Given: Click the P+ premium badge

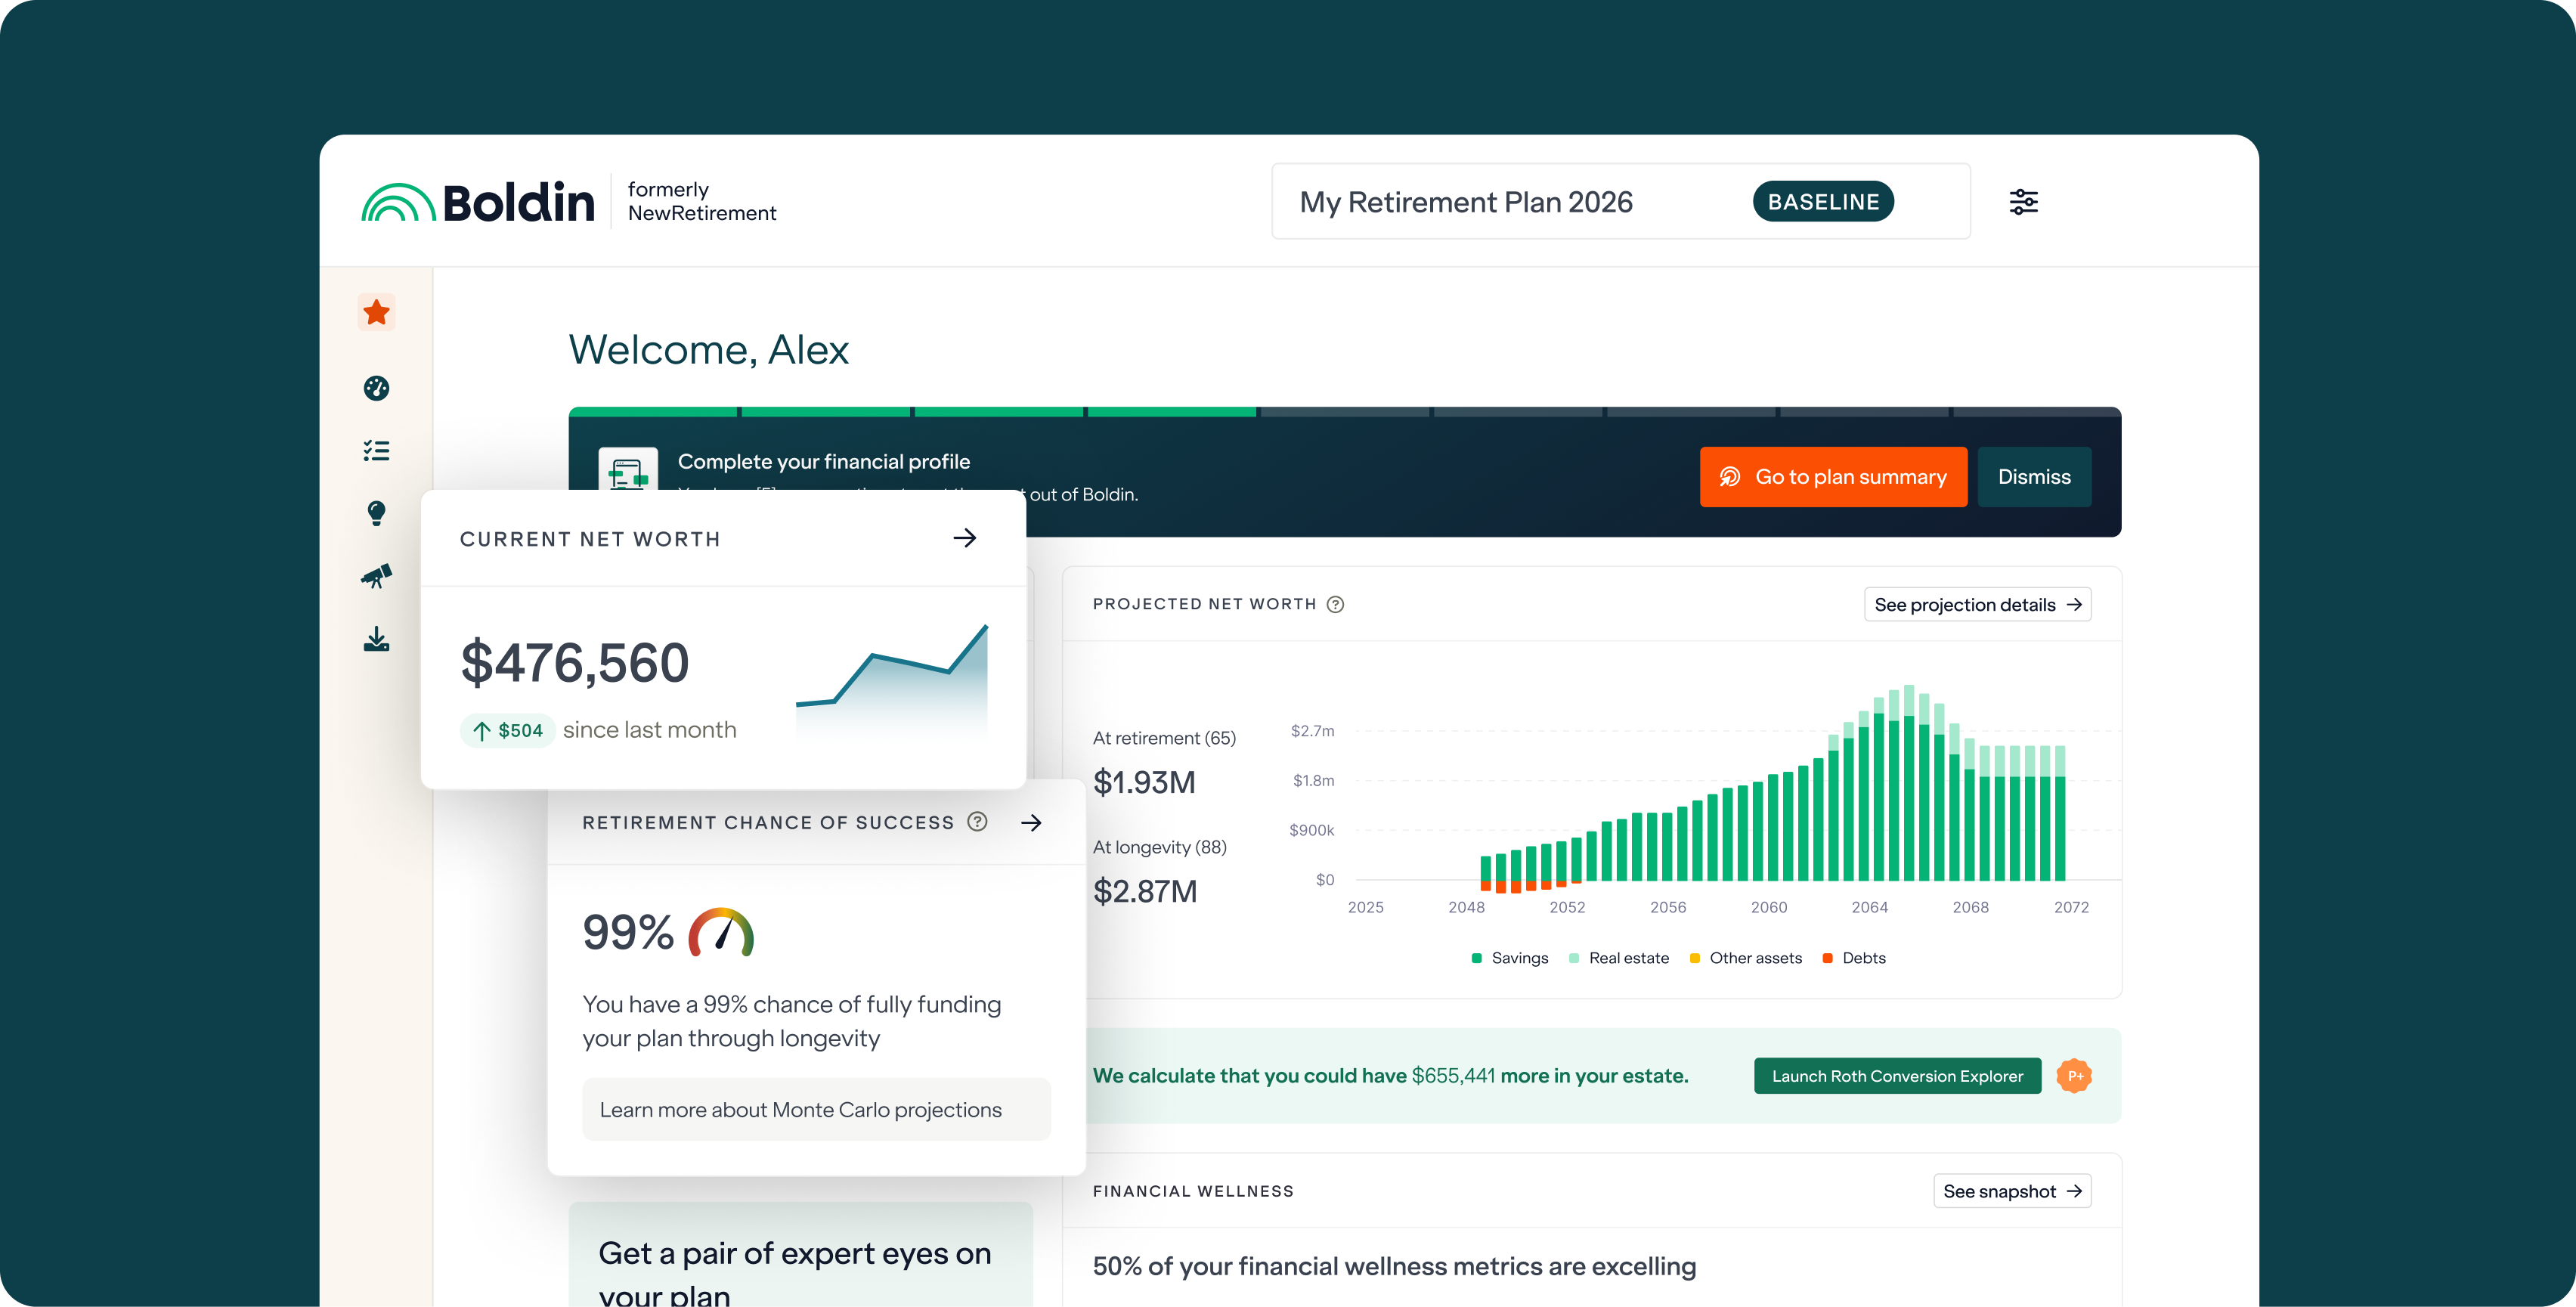Looking at the screenshot, I should (x=2074, y=1076).
